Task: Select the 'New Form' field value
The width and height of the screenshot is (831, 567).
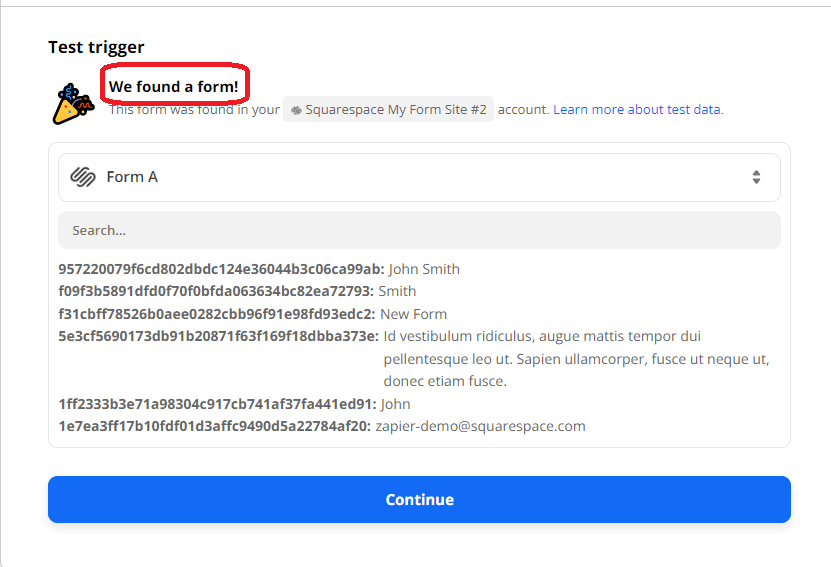Action: tap(414, 314)
